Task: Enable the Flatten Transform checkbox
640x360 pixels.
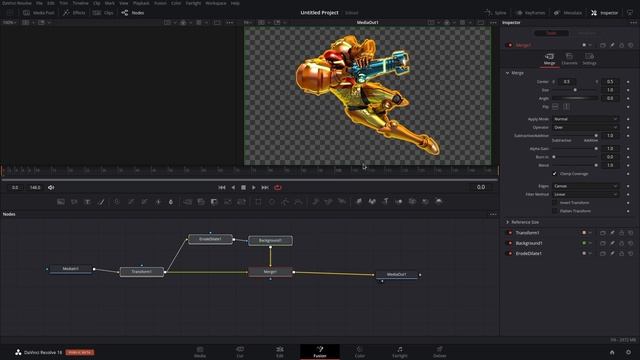Action: pos(555,211)
